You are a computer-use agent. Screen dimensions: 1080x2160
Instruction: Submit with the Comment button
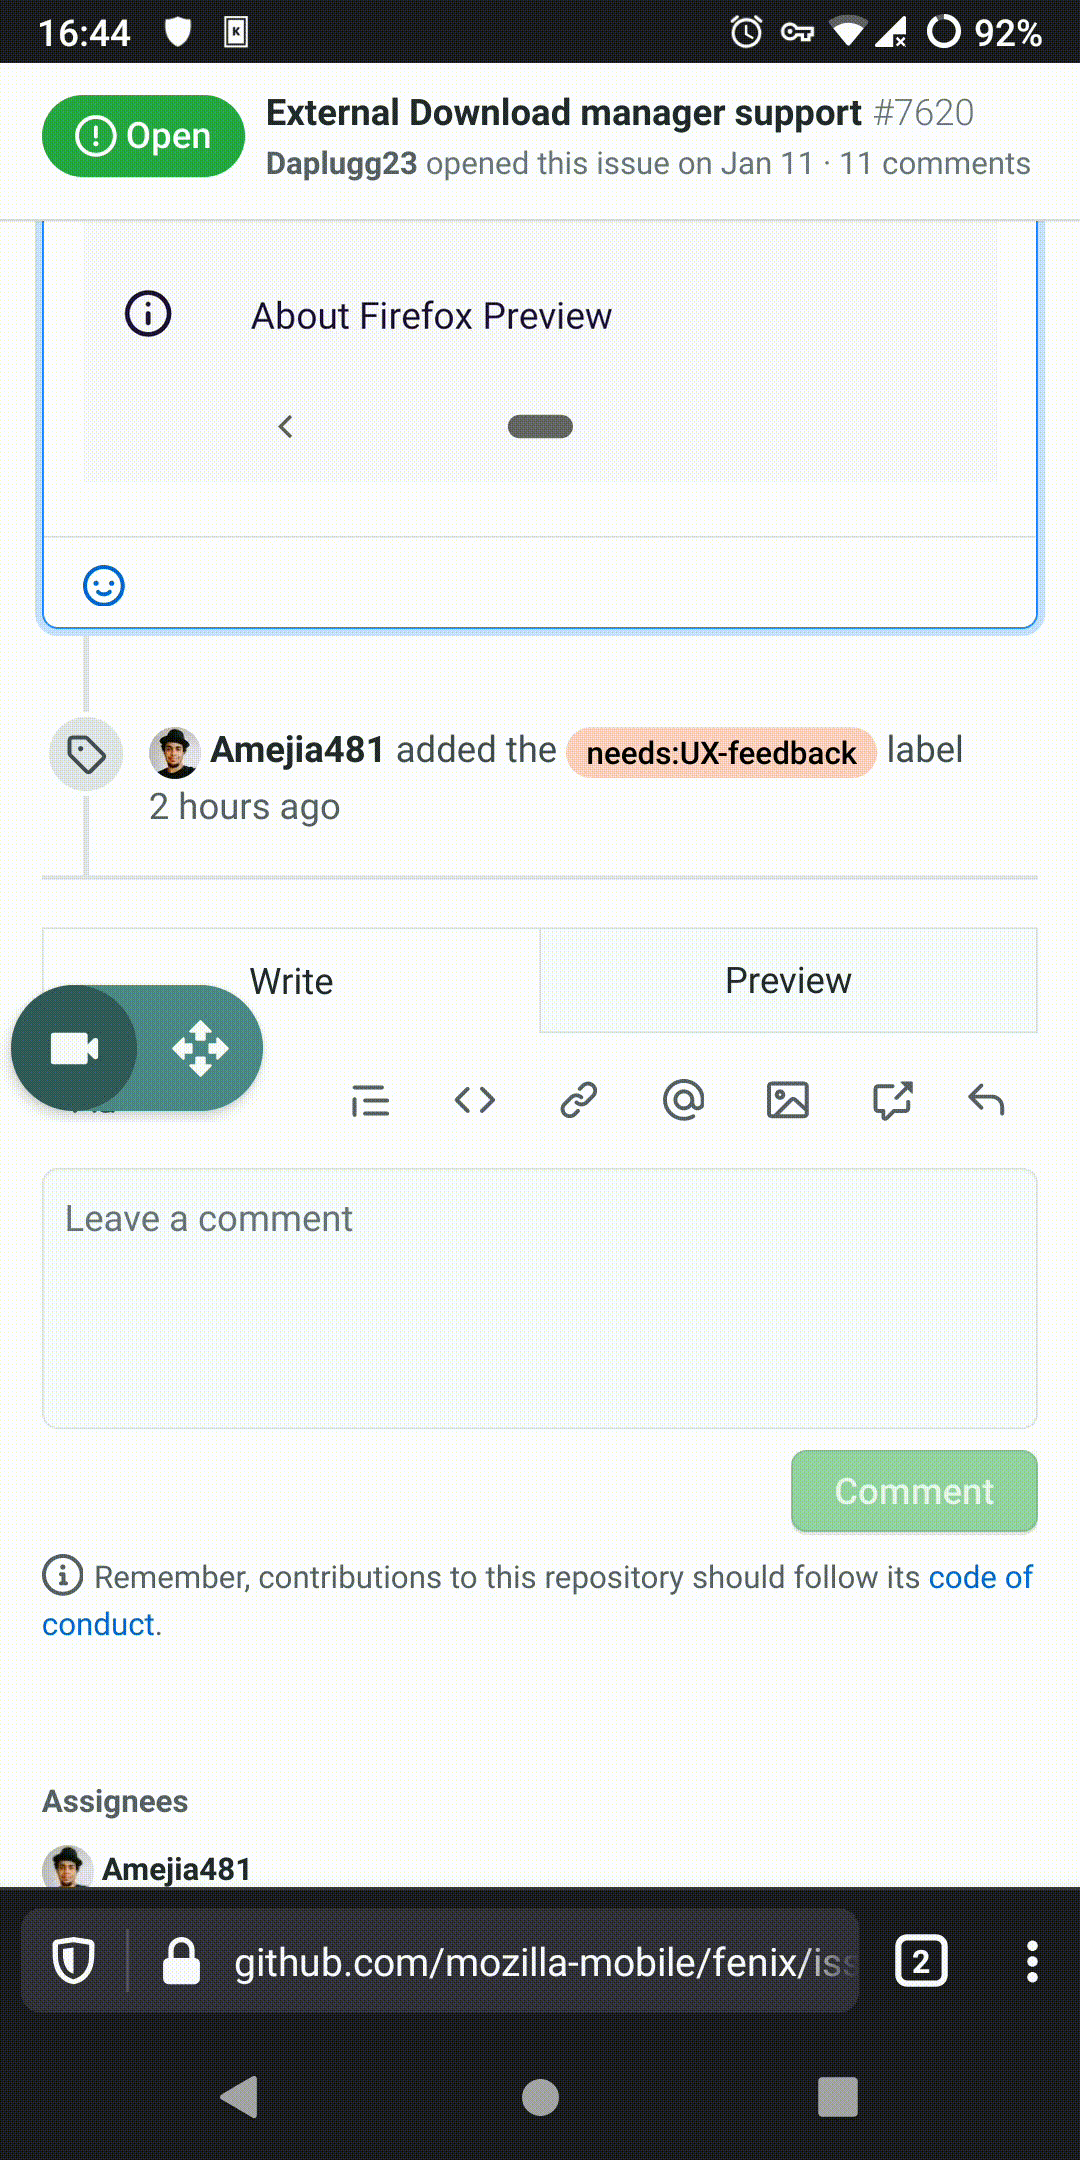point(914,1491)
